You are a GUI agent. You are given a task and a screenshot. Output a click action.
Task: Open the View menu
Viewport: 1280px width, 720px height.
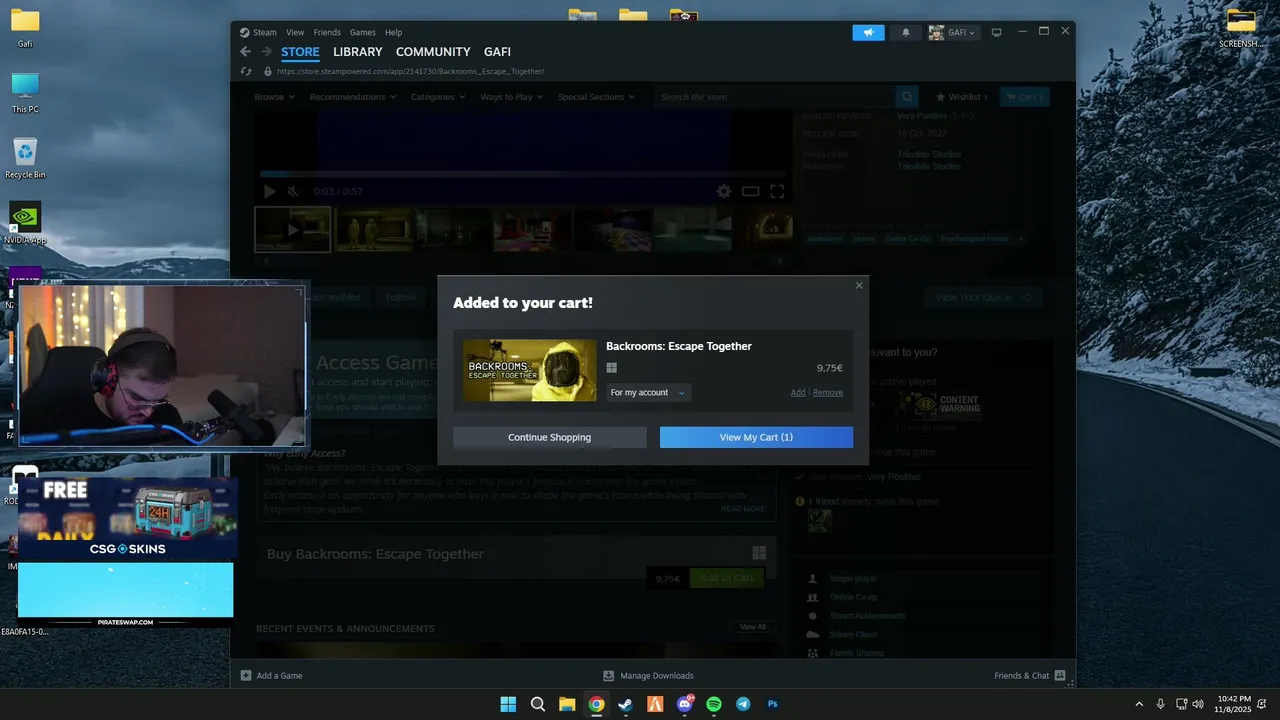[295, 32]
